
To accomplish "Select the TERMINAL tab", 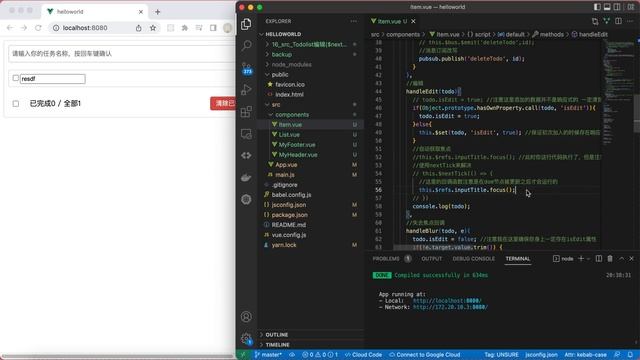I will click(518, 258).
